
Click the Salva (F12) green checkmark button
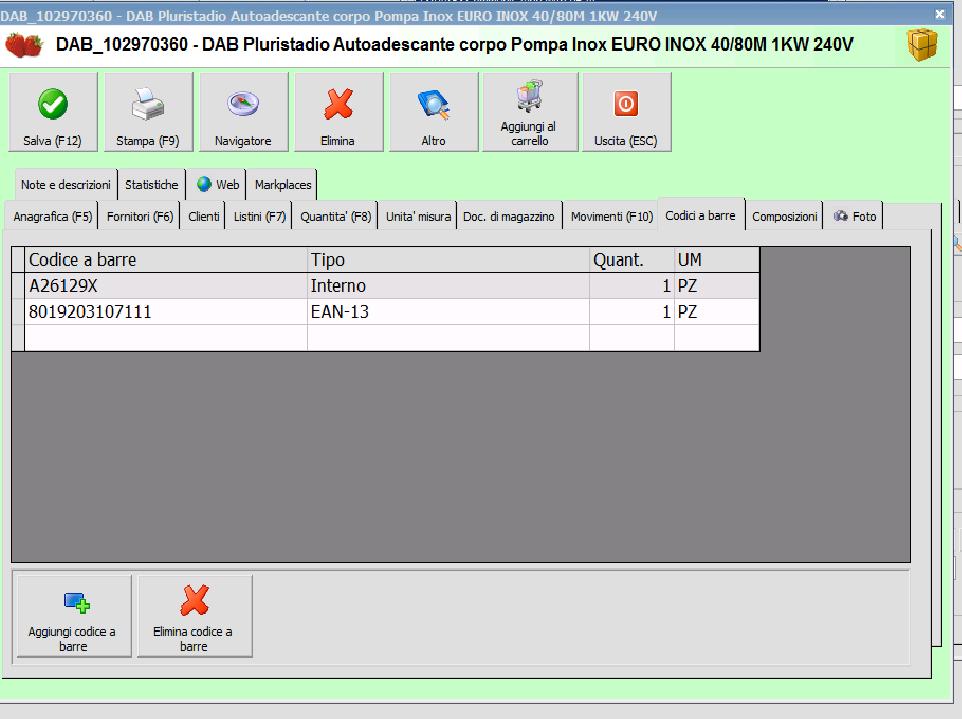tap(53, 112)
